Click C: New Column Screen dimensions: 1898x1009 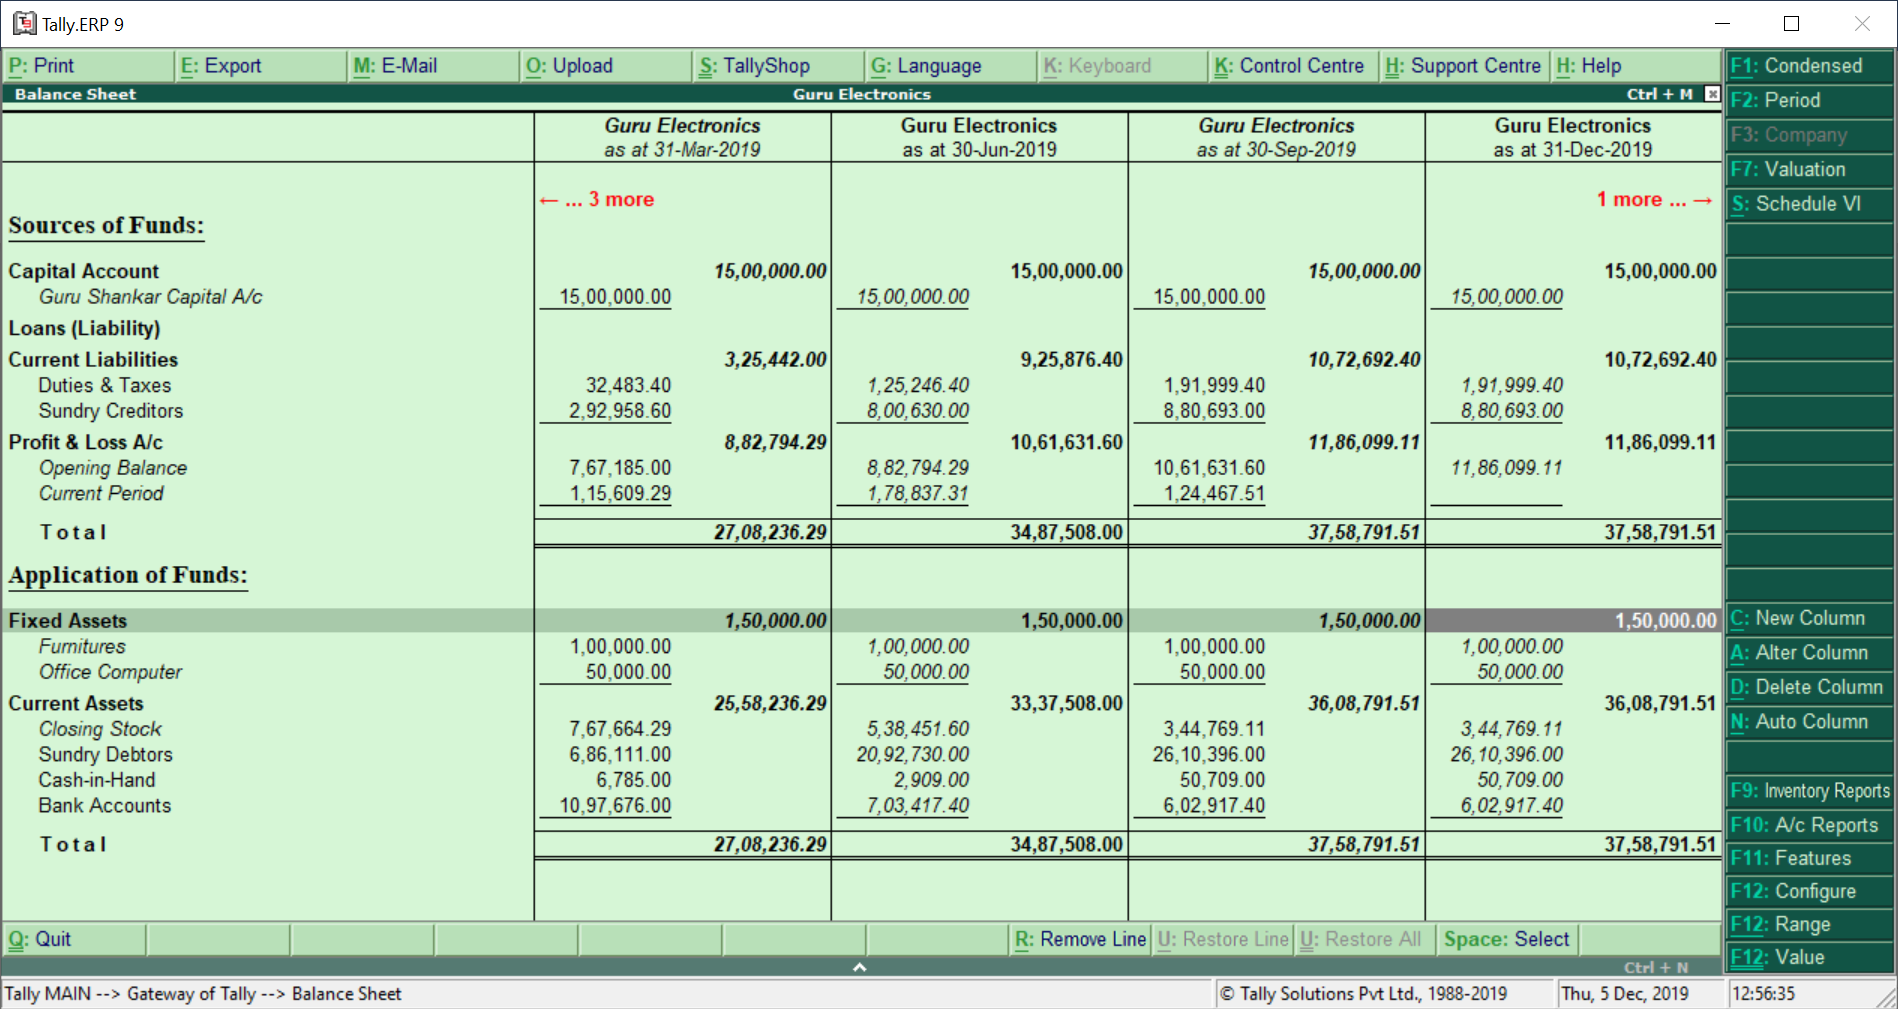click(1806, 617)
